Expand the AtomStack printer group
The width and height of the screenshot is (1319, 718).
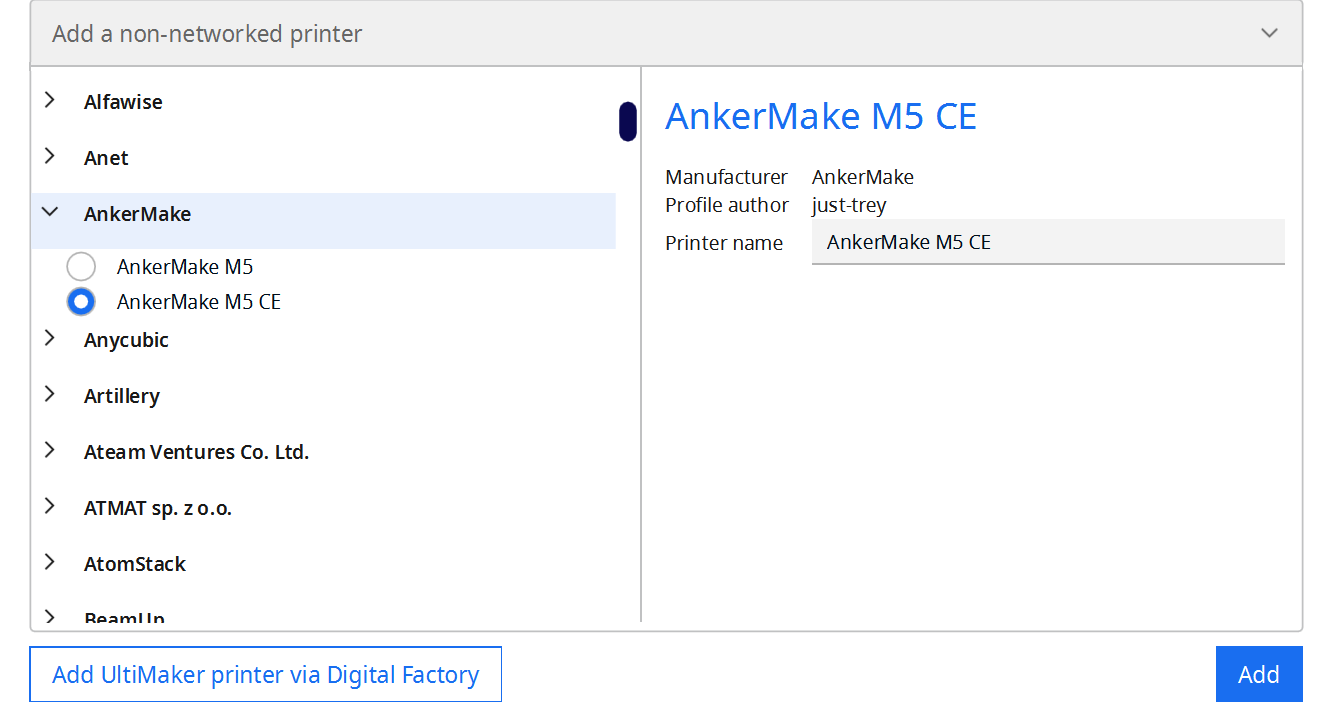49,561
